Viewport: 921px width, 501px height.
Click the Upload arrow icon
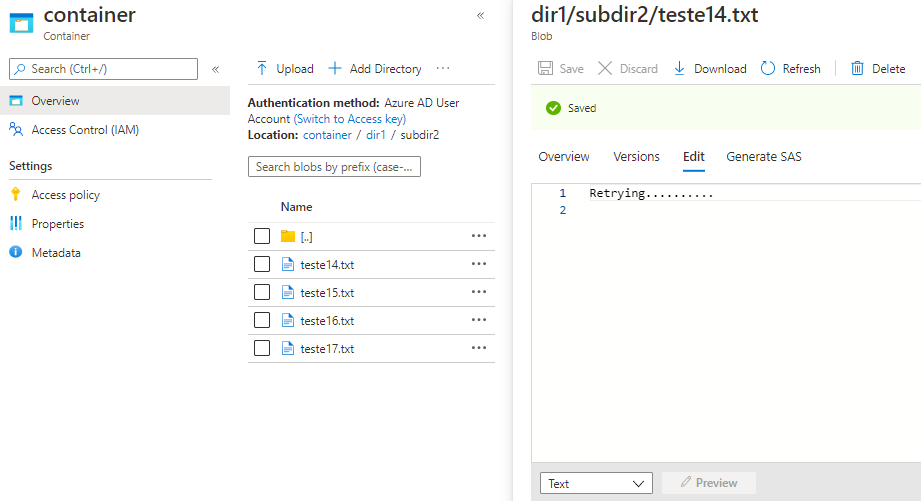click(262, 69)
